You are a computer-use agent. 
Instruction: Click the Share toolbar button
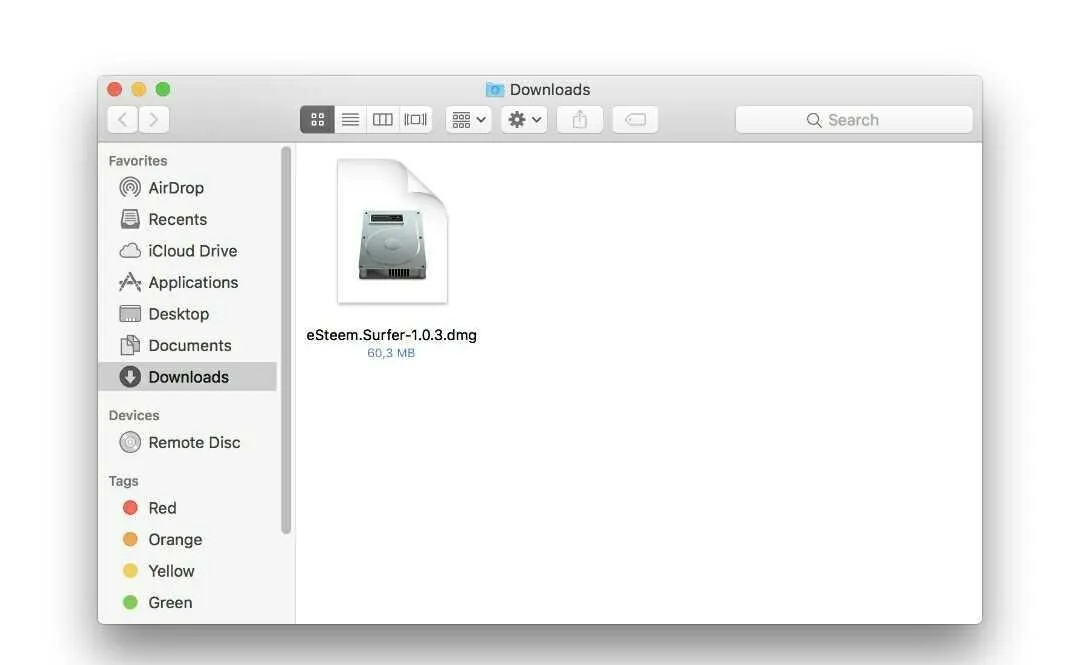[579, 120]
